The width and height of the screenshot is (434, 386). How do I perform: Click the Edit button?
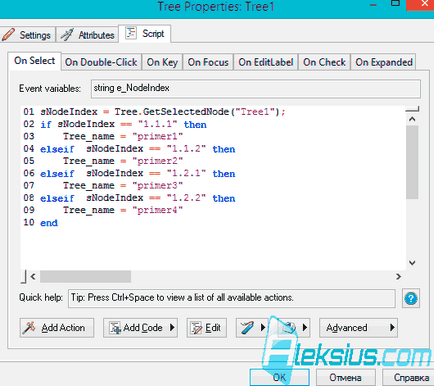[x=207, y=328]
